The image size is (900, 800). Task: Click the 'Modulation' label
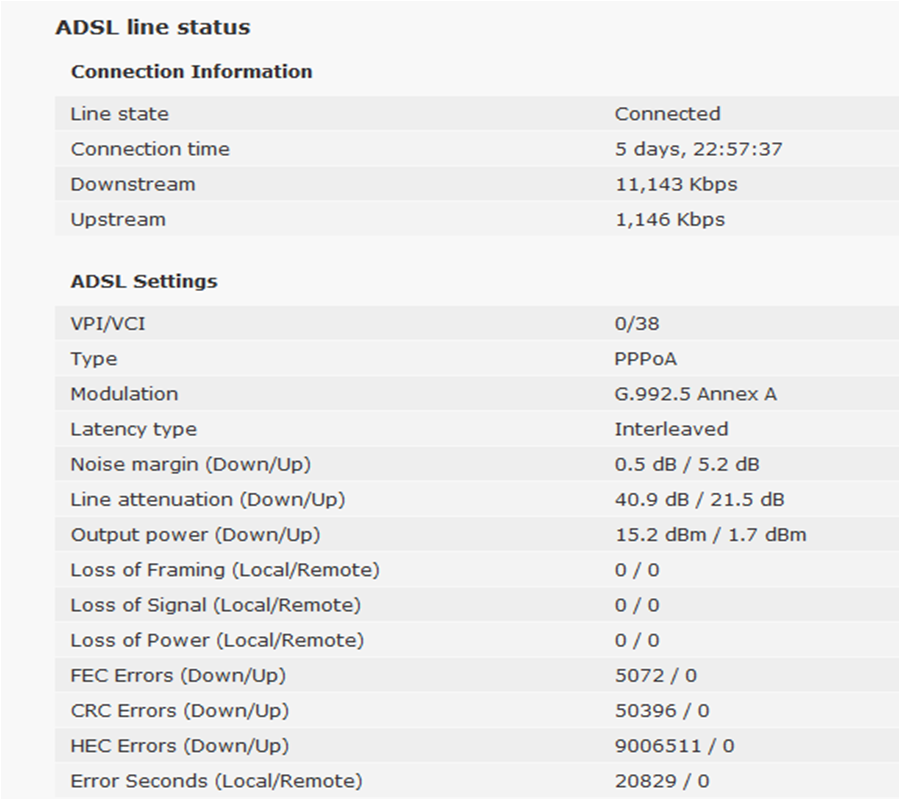[x=124, y=394]
